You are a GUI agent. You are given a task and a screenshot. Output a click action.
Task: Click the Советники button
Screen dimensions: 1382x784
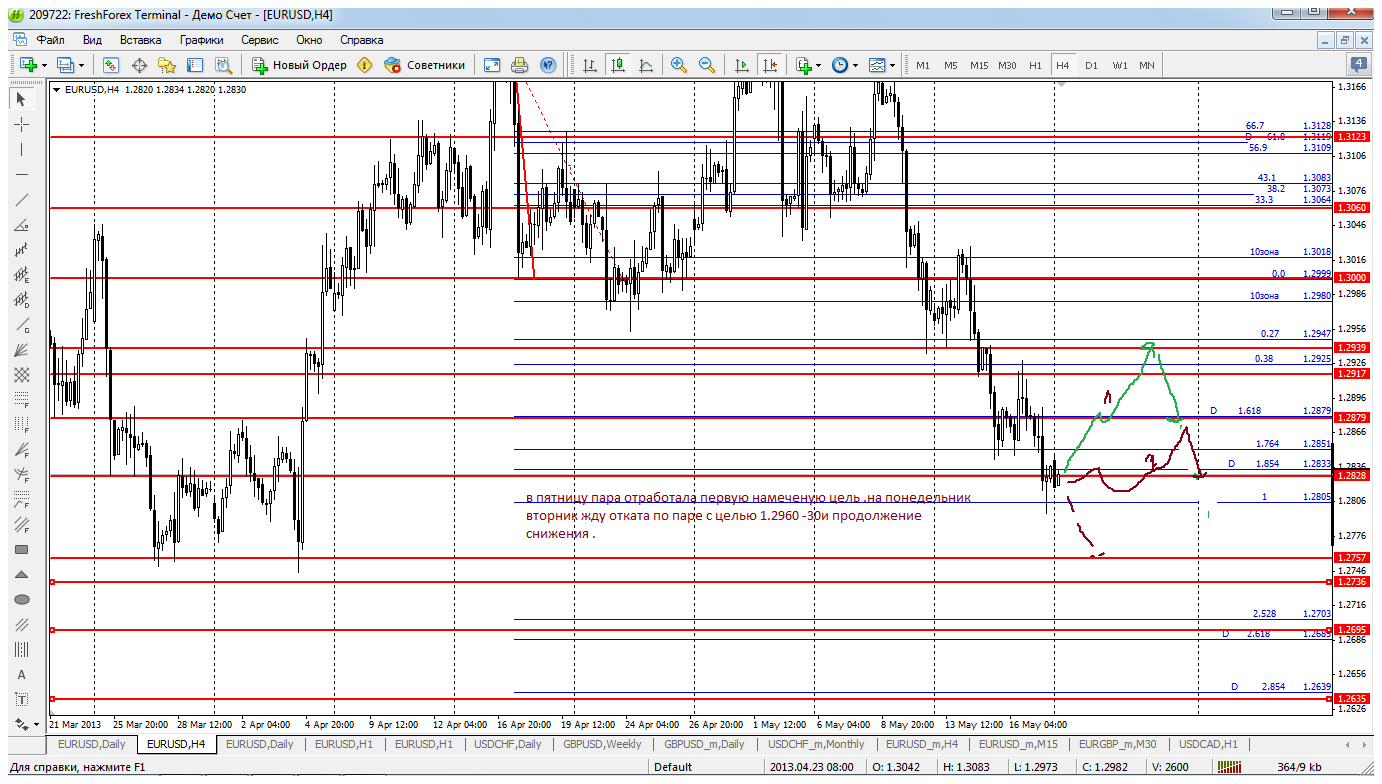(x=425, y=65)
